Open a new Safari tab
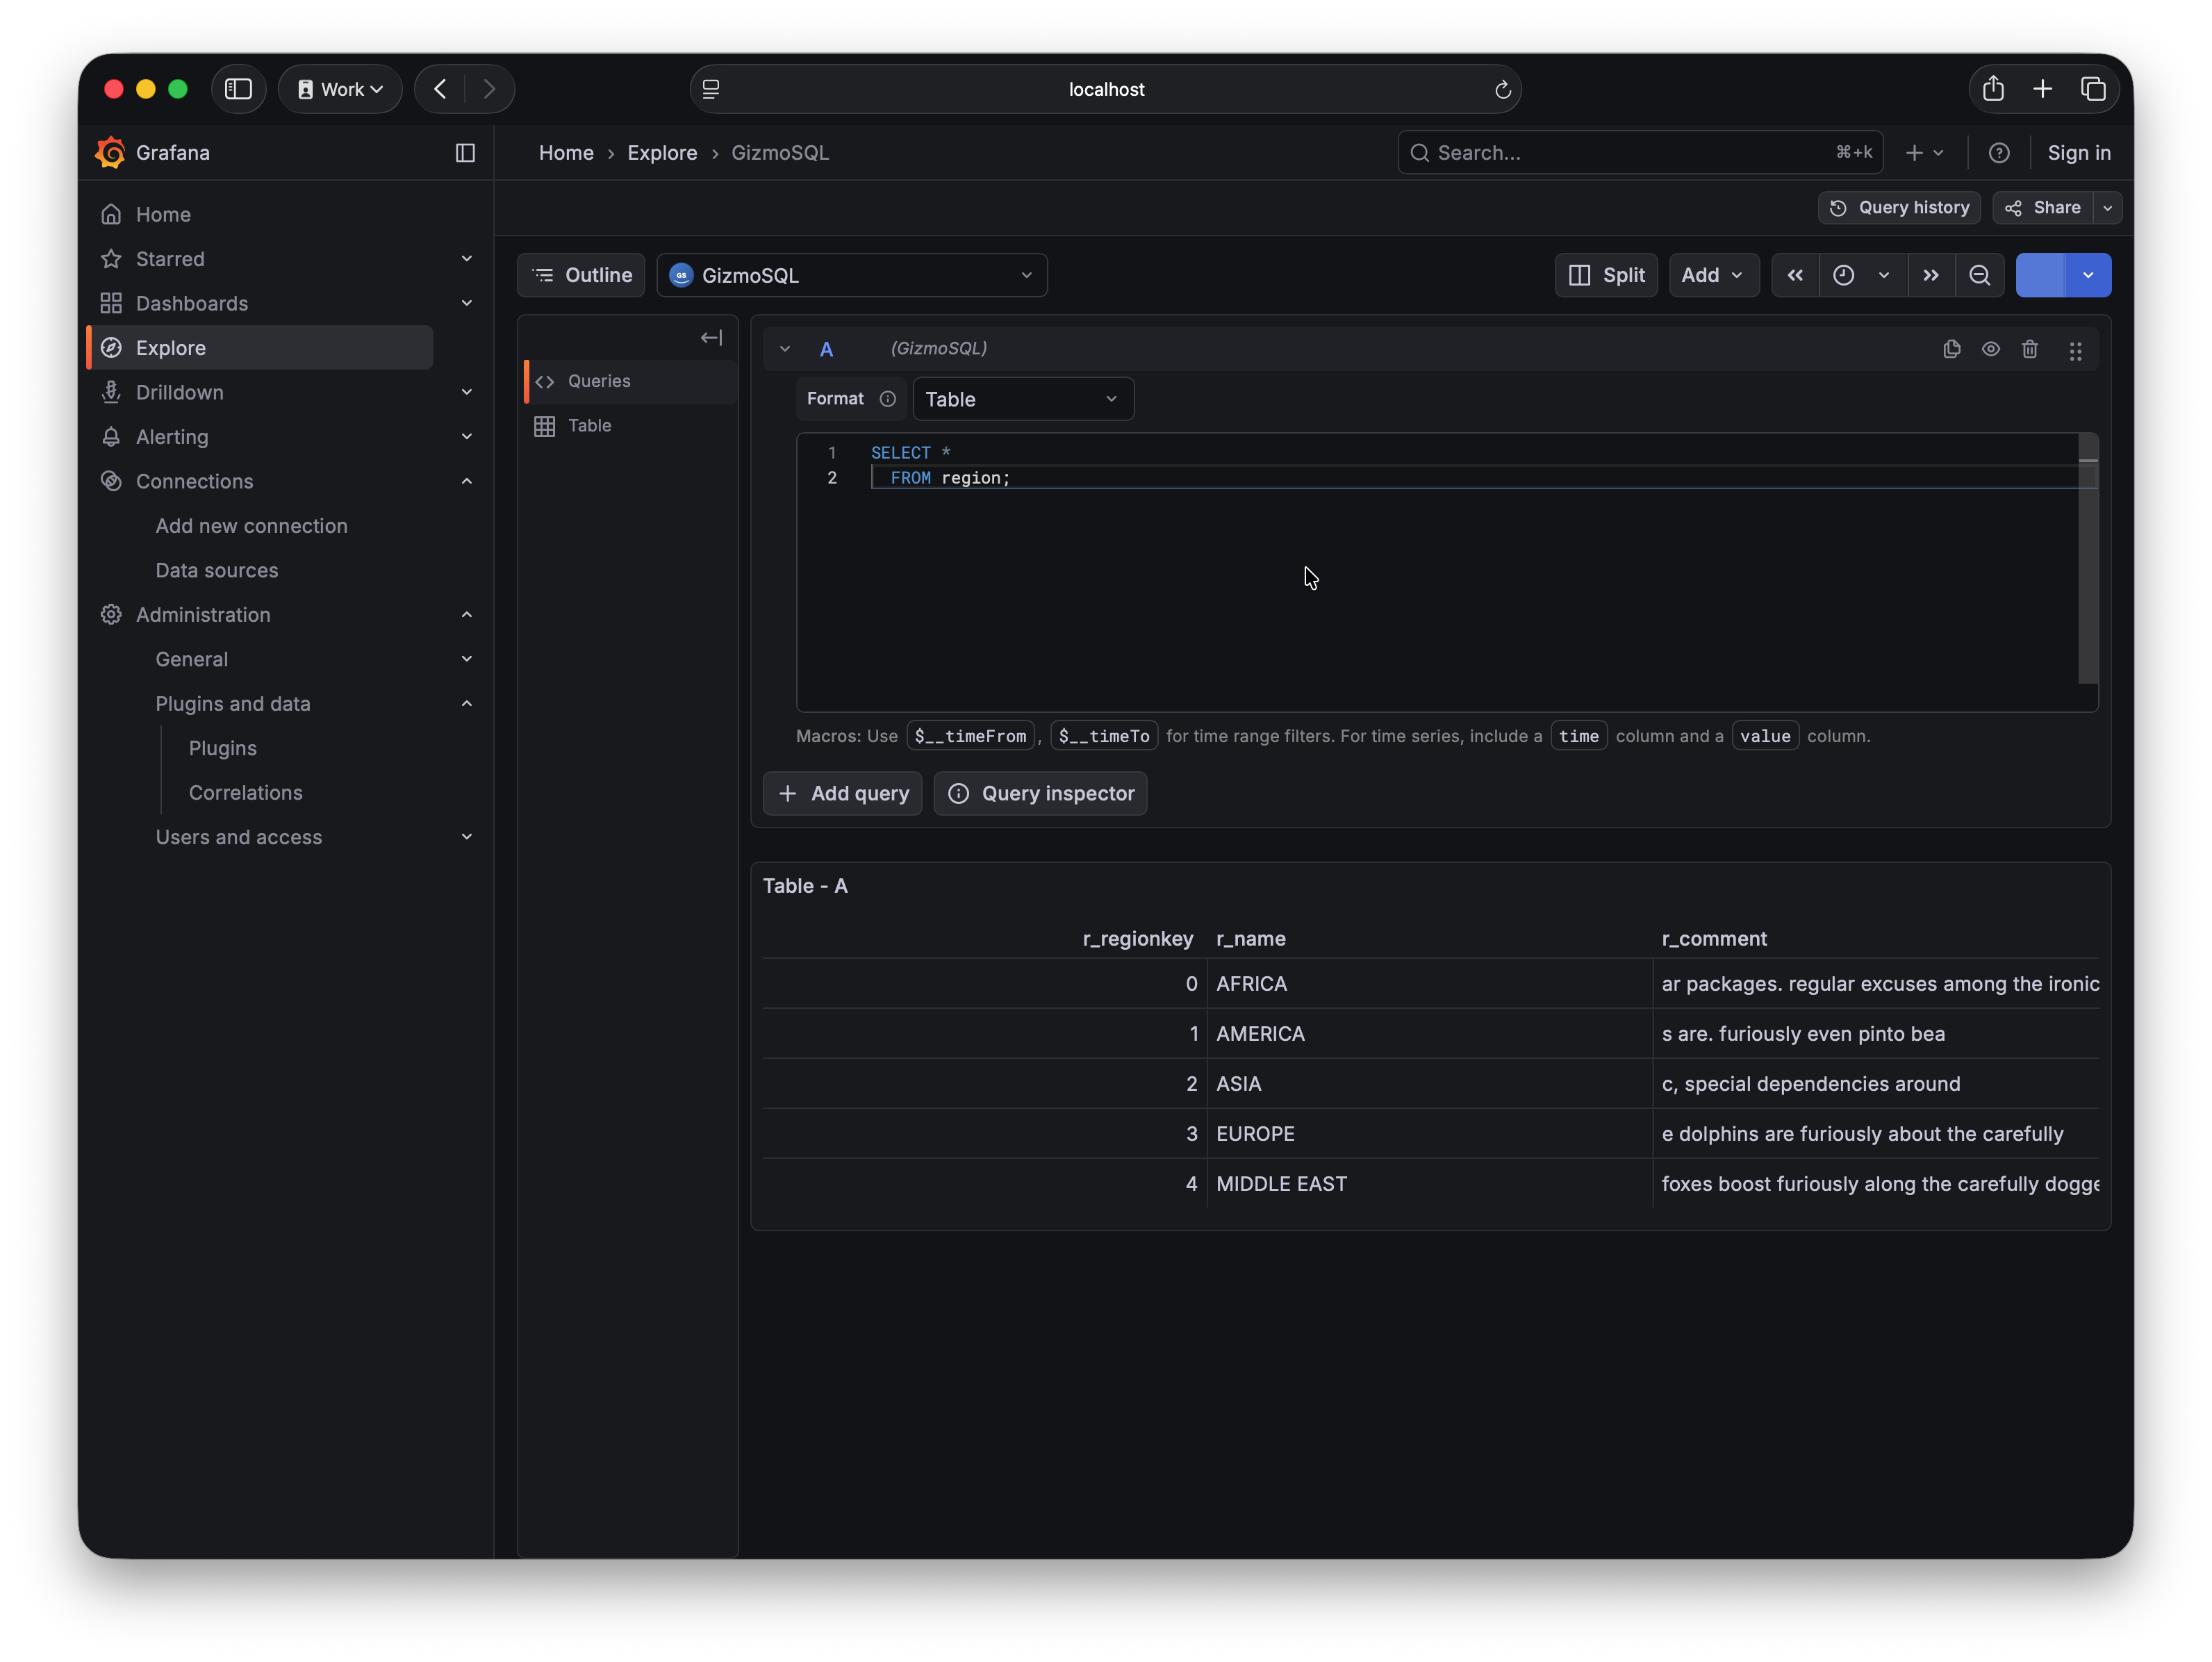The height and width of the screenshot is (1662, 2212). click(x=2043, y=89)
